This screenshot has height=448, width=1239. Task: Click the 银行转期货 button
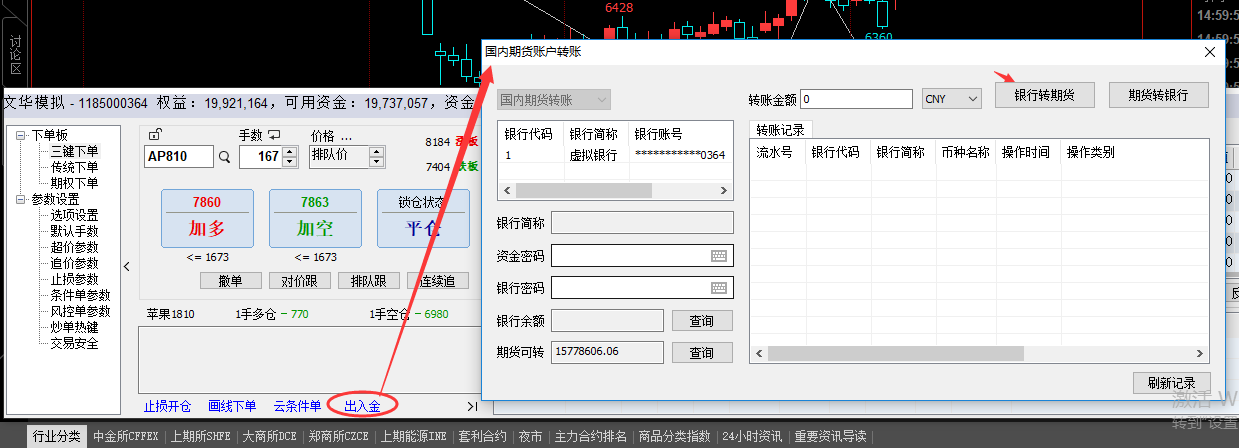coord(1045,95)
